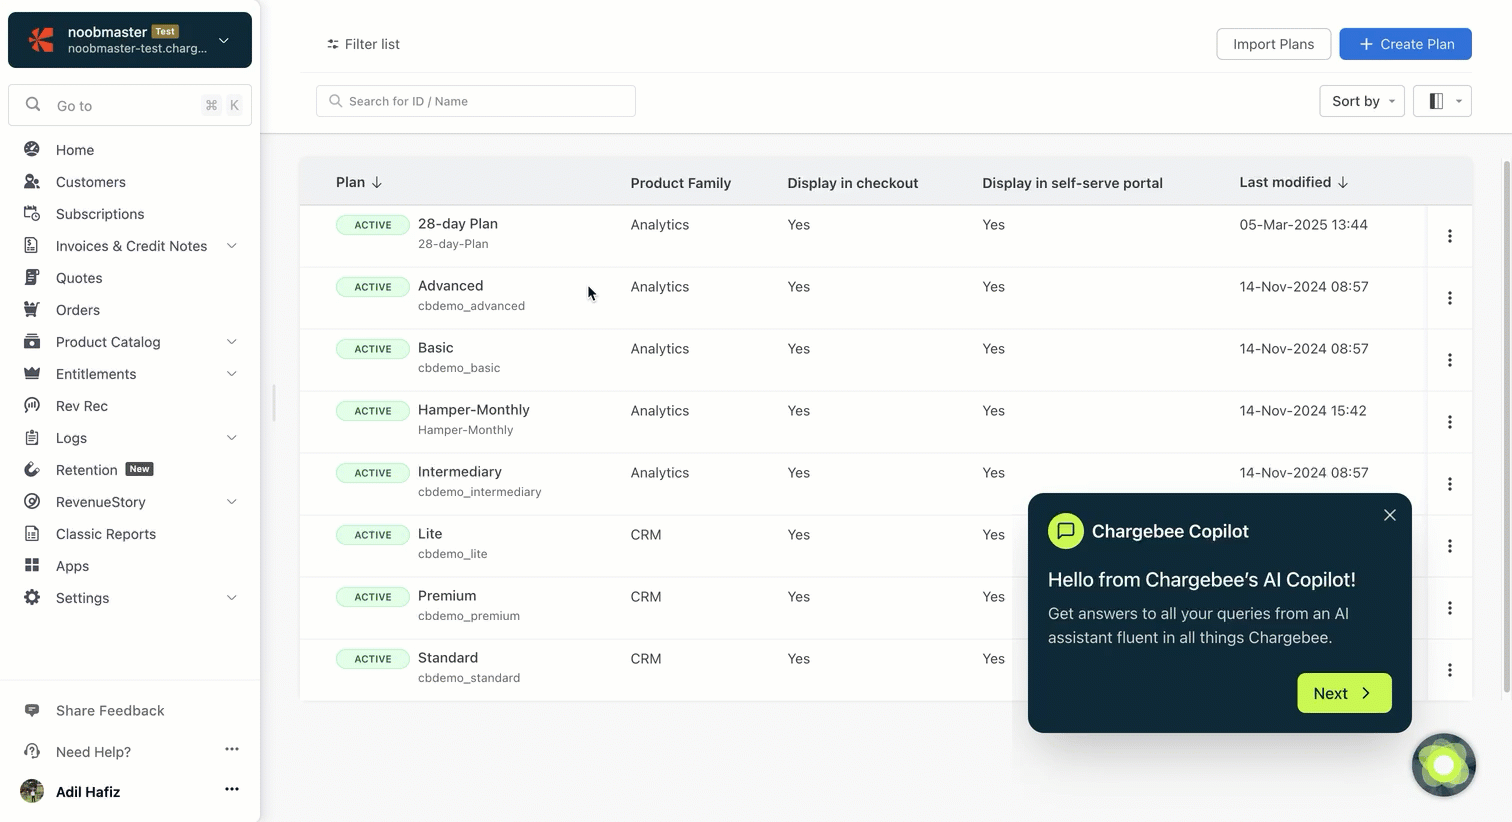1512x822 pixels.
Task: Open Classic Reports from the sidebar
Action: [105, 534]
